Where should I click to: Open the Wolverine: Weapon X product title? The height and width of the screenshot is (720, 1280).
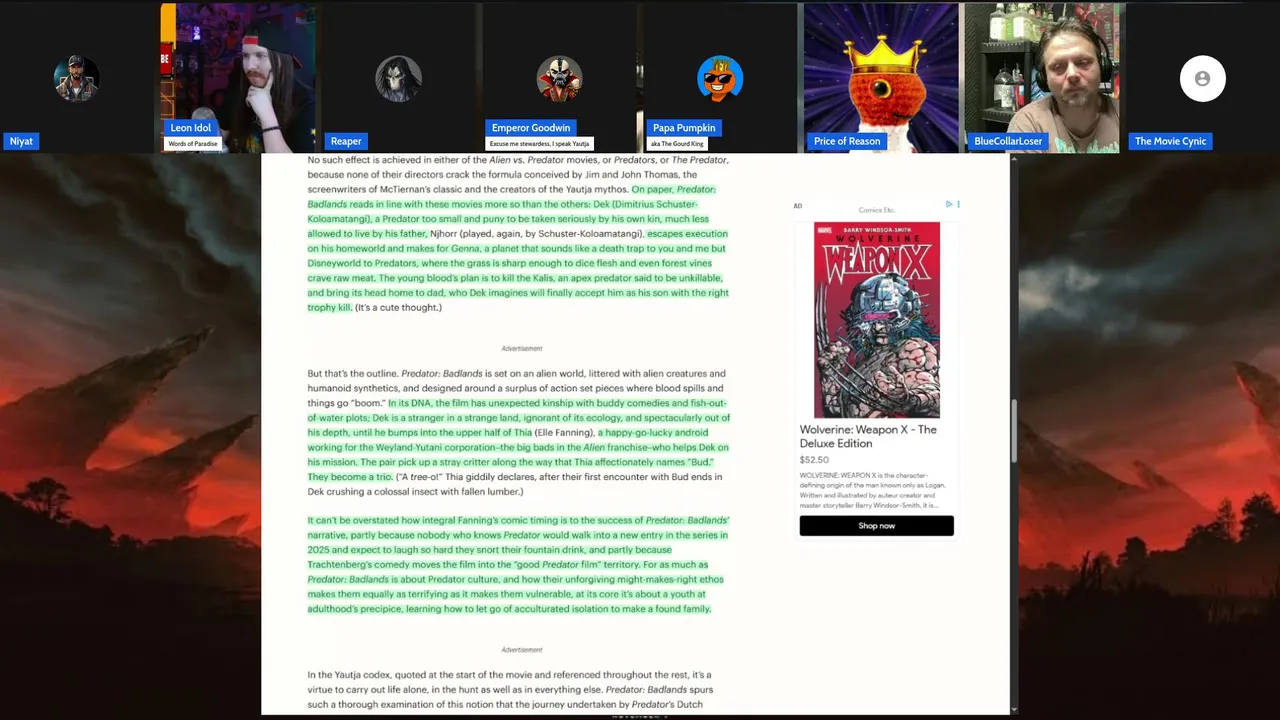(x=868, y=436)
